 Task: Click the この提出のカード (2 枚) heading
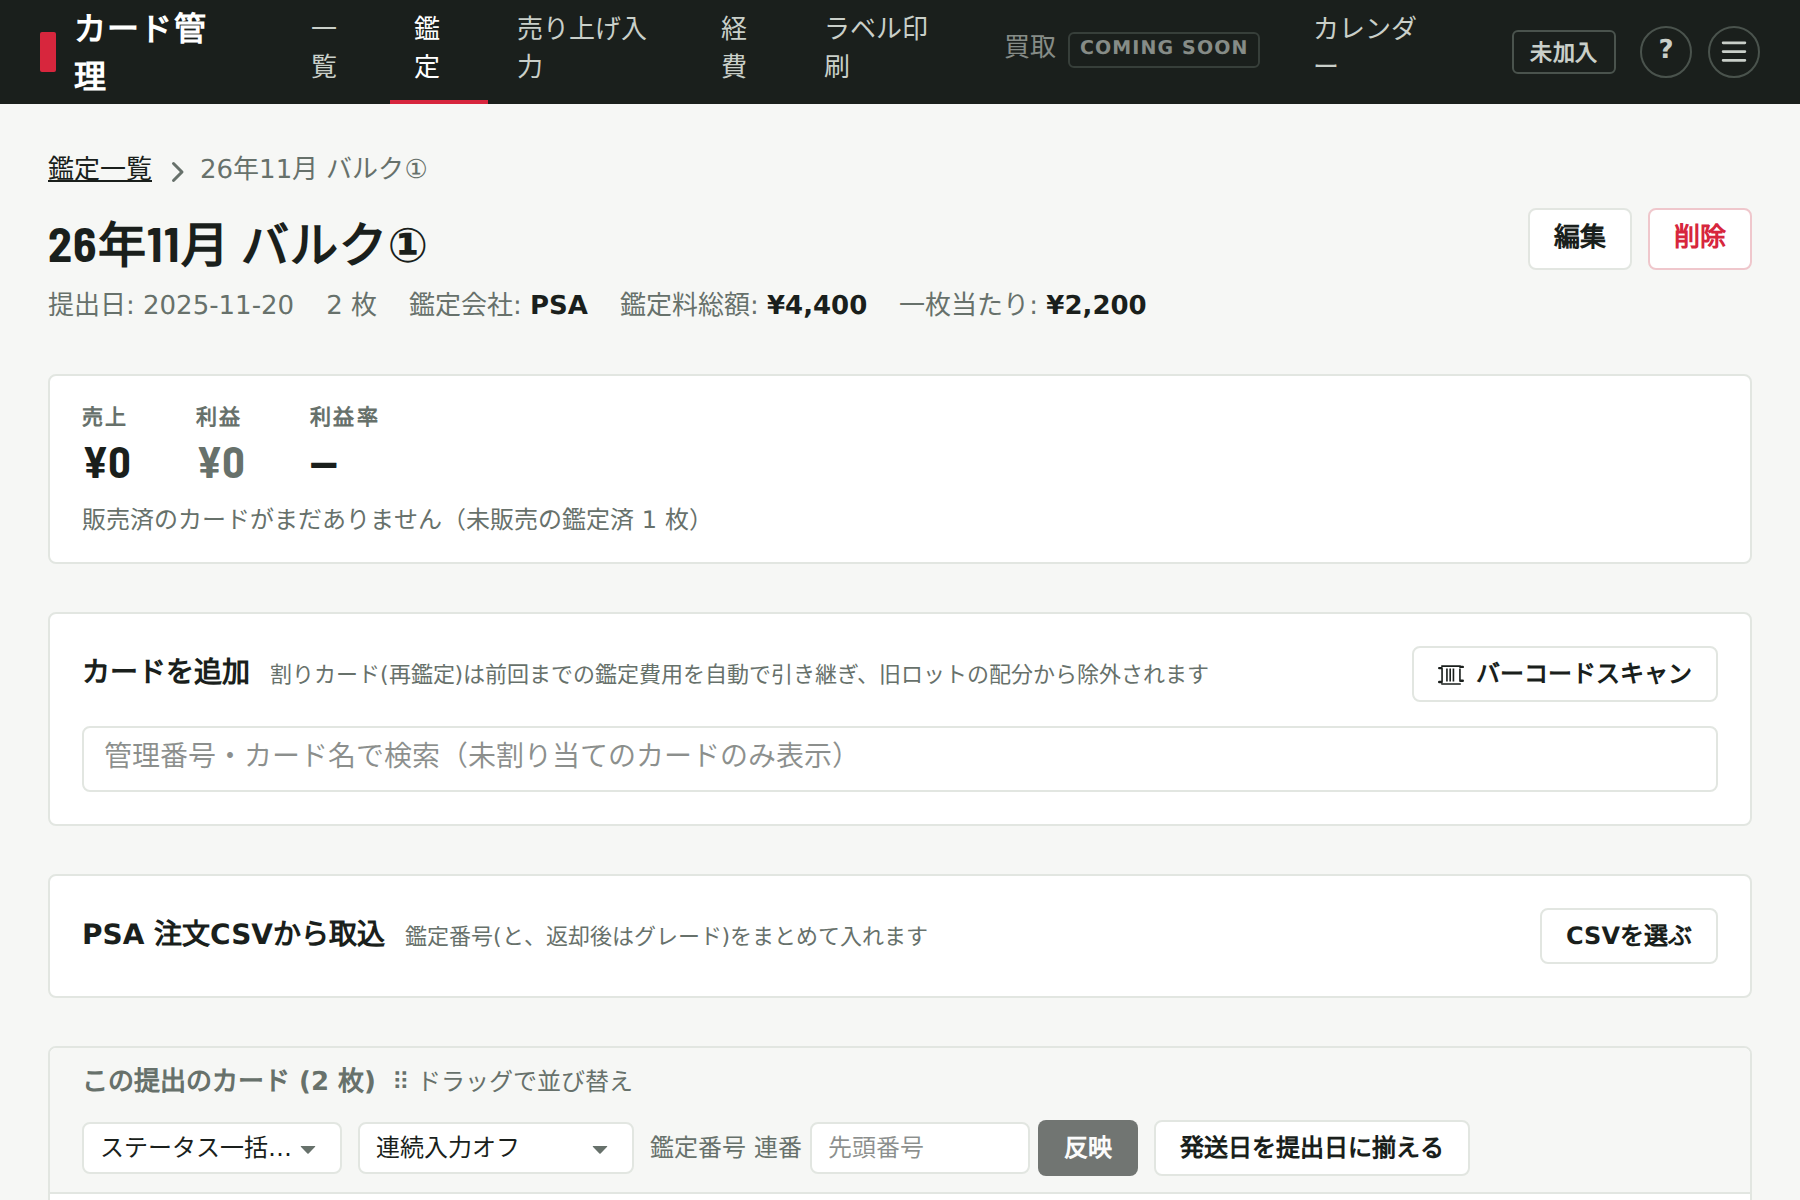pyautogui.click(x=229, y=1081)
